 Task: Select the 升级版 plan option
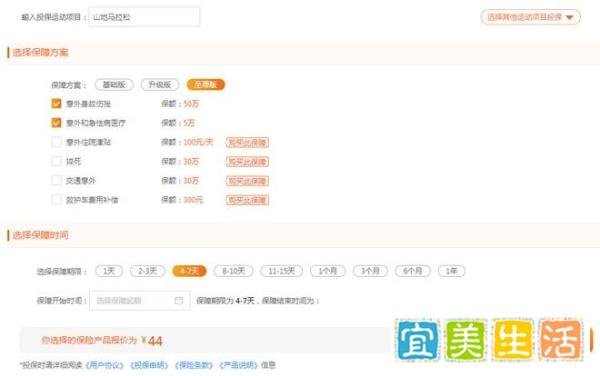[x=160, y=85]
